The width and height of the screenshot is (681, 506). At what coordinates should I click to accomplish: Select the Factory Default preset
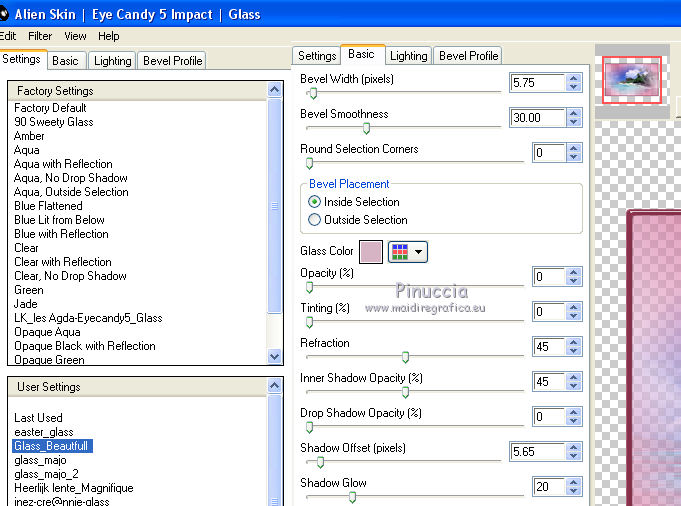tap(50, 108)
